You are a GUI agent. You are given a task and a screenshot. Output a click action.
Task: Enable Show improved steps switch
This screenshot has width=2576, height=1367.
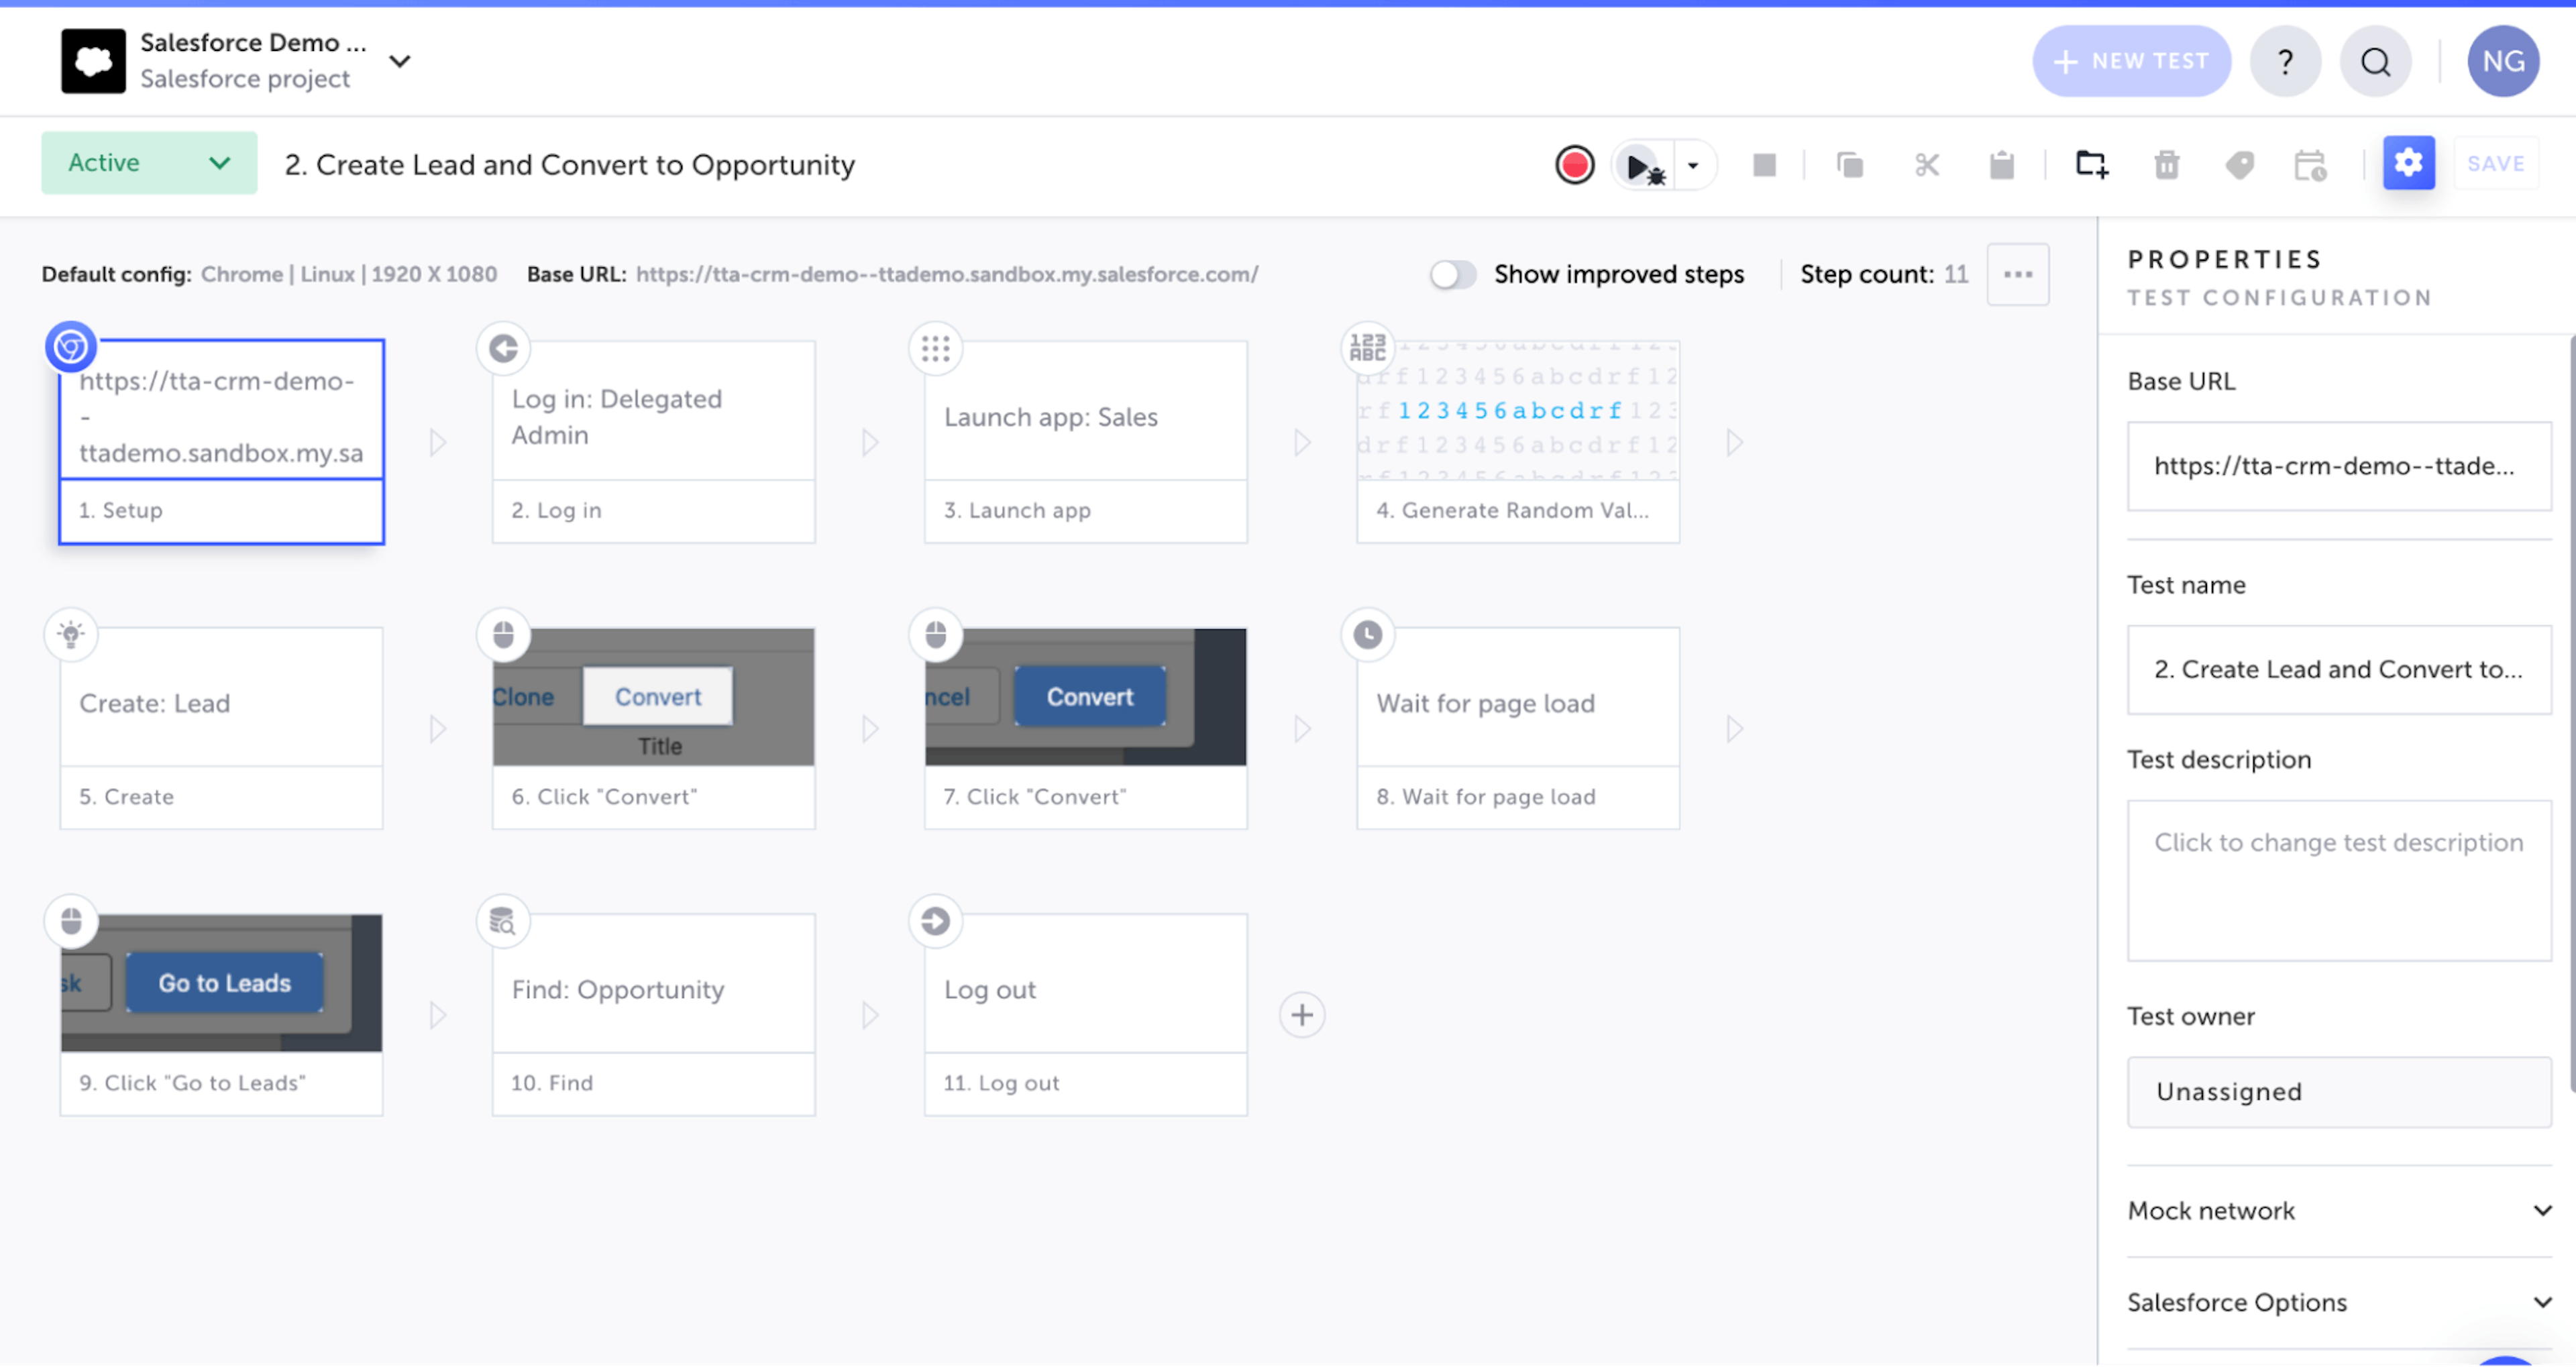click(1452, 274)
